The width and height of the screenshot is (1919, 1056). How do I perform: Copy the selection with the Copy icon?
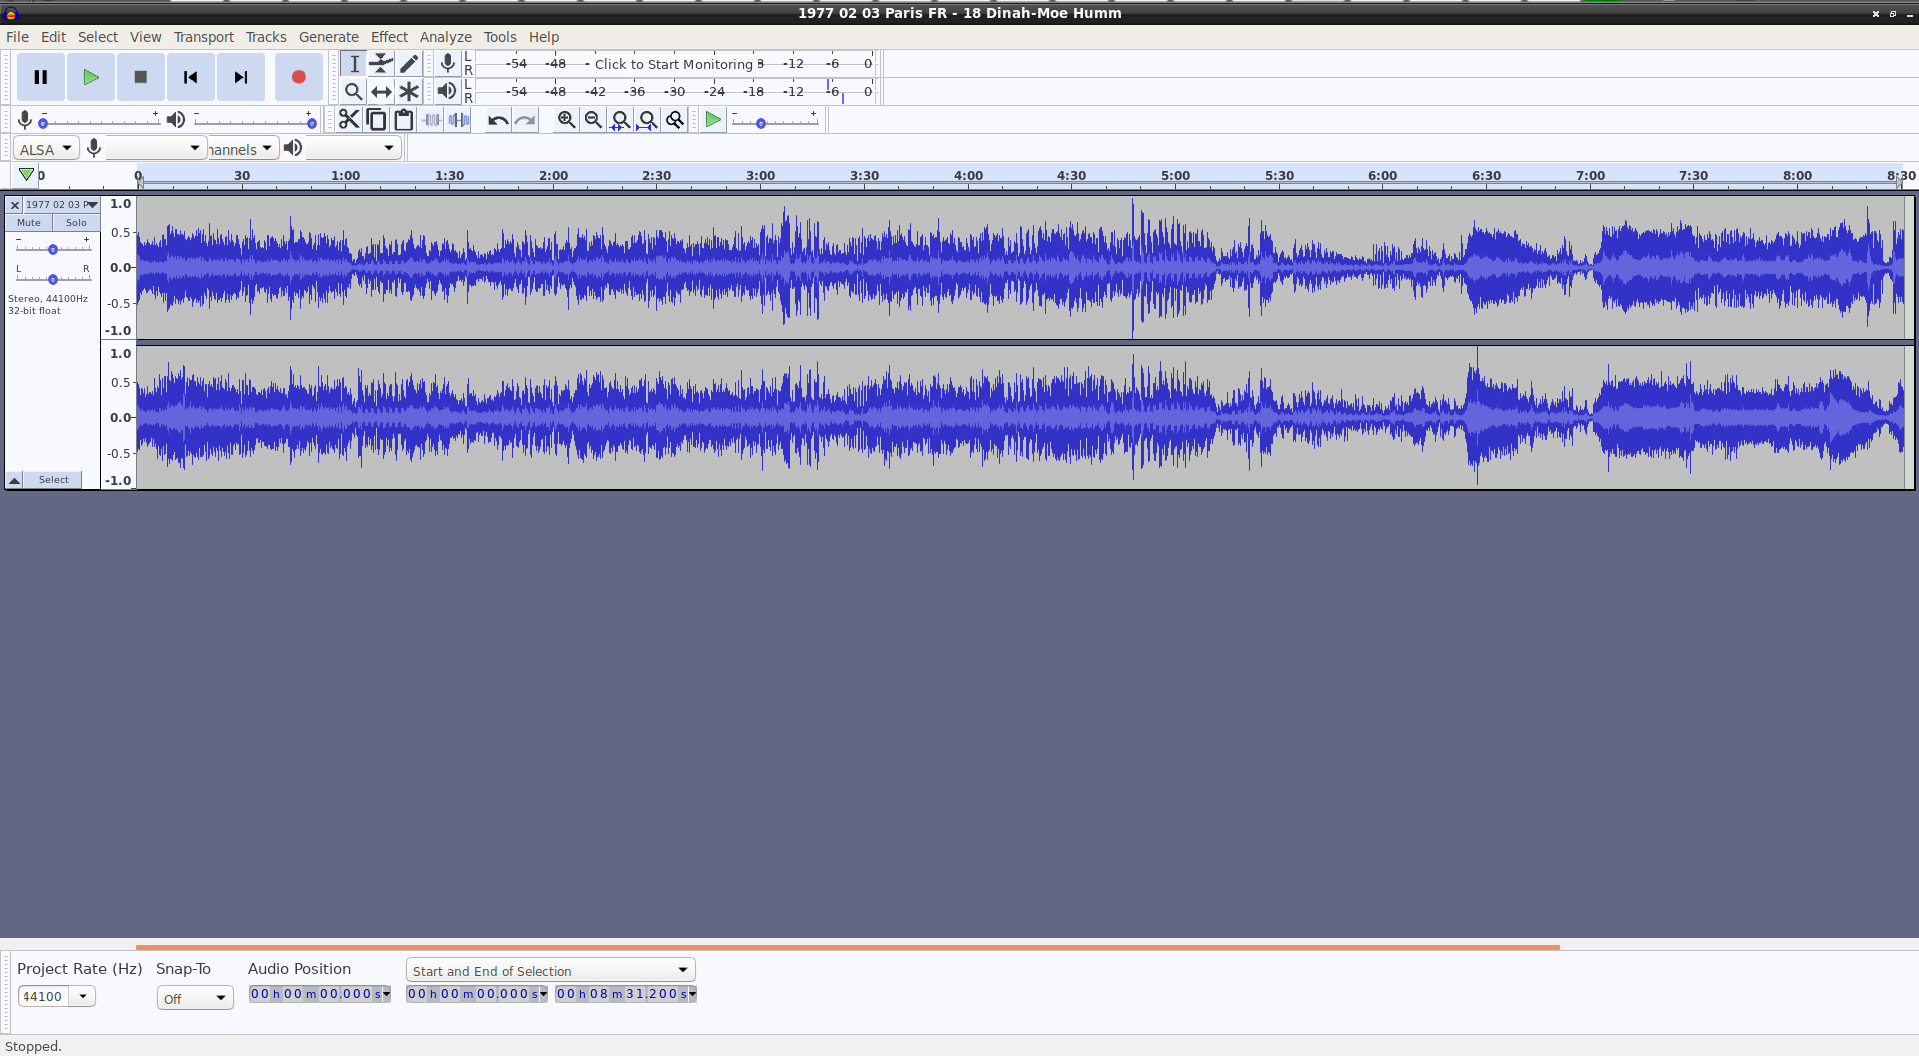pos(376,120)
